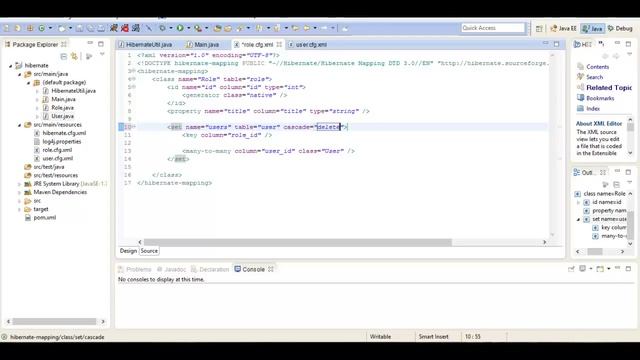Collapse the hibernate project node
640x360 pixels.
point(11,65)
